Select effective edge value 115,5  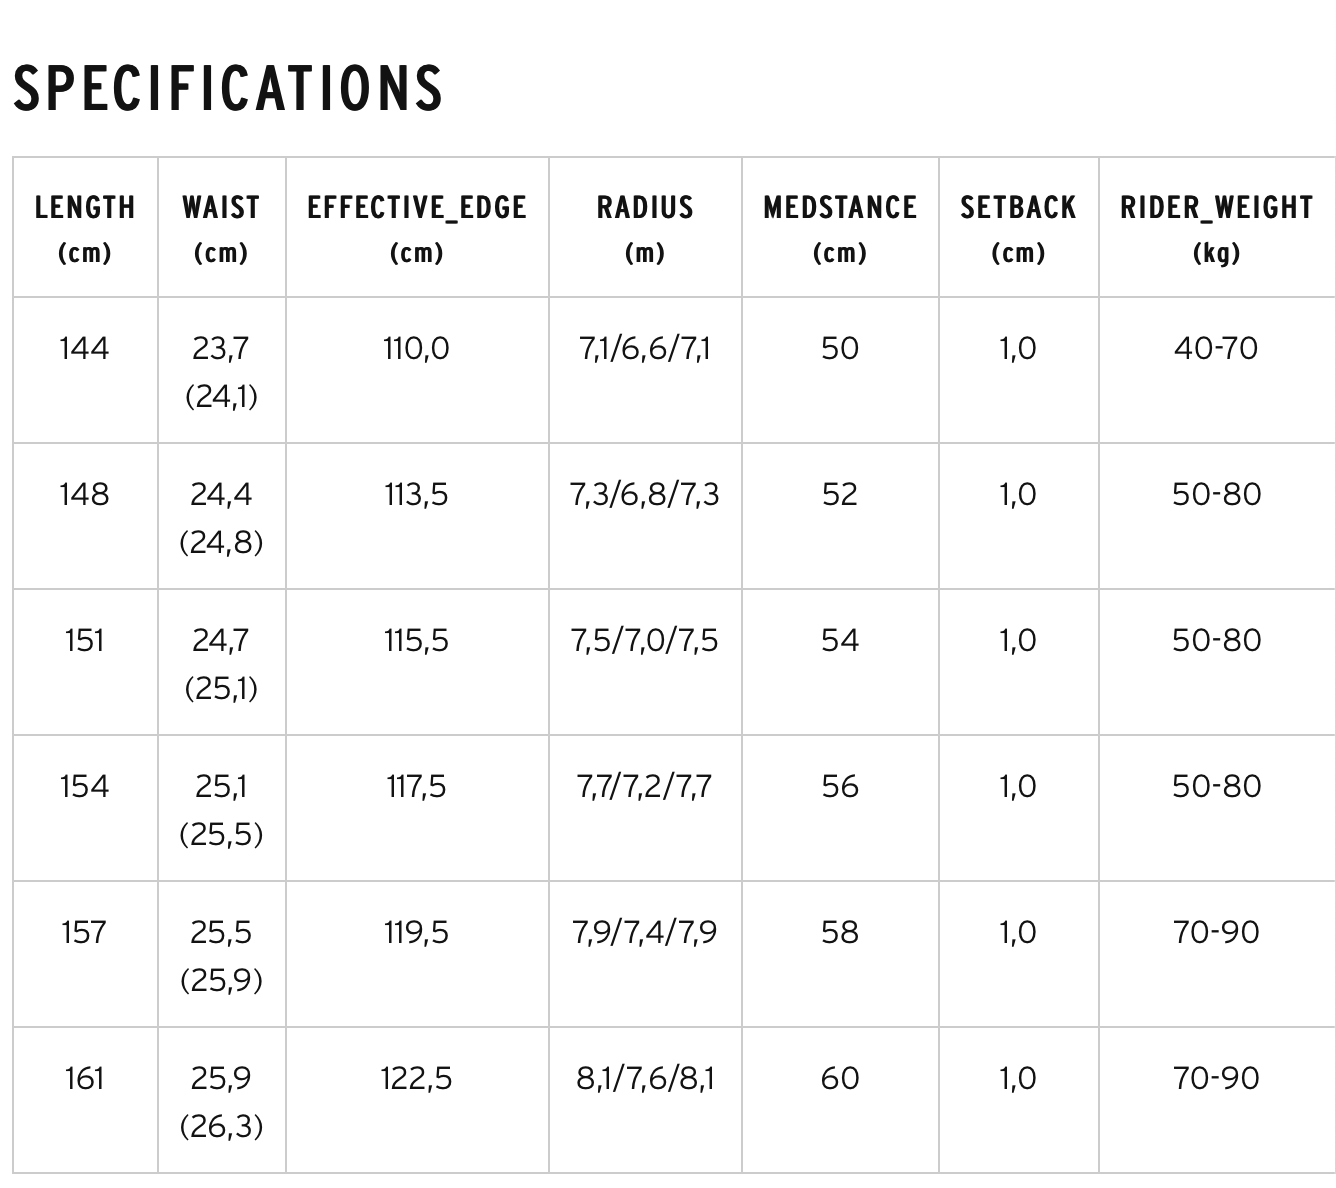click(x=417, y=641)
